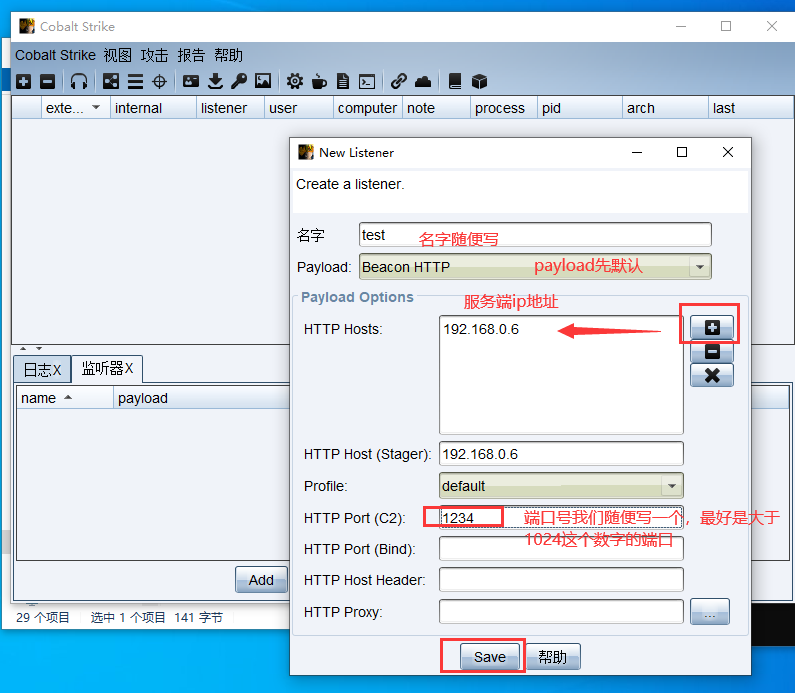Click into the HTTP Port (C2) field
Viewport: 795px width, 693px height.
coord(560,517)
